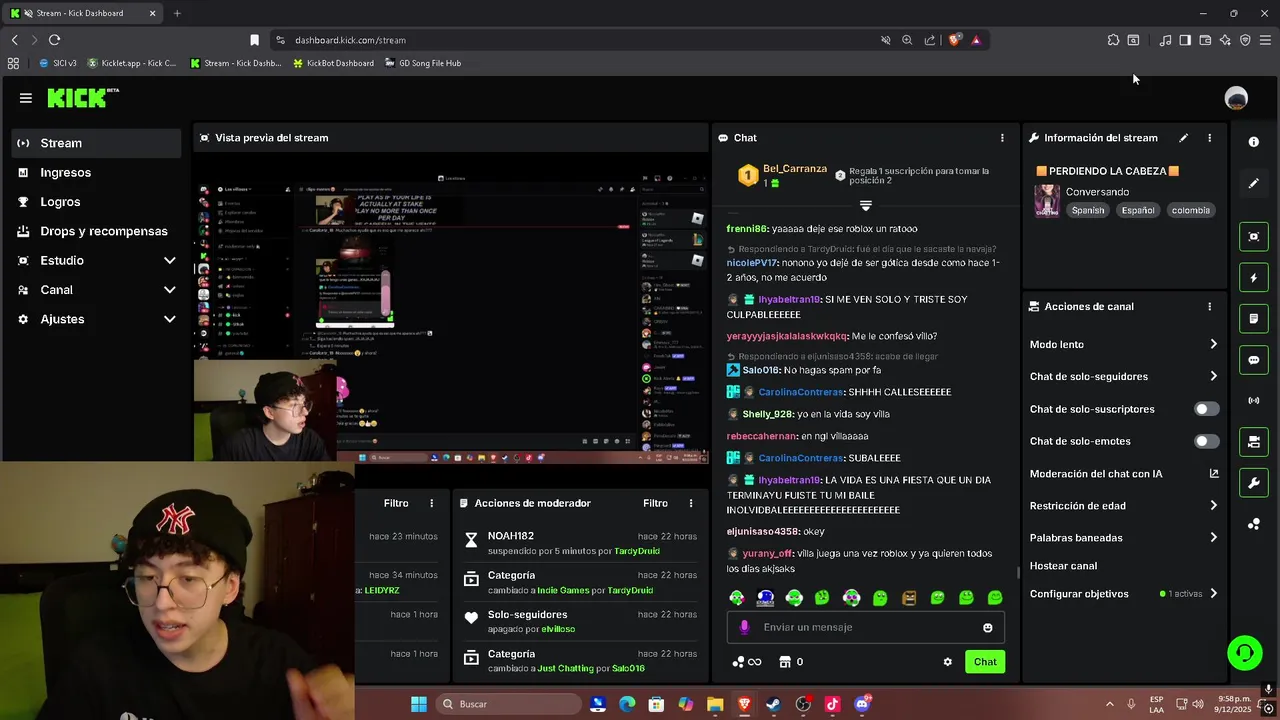Open the green support headset button
This screenshot has width=1280, height=720.
pos(1245,653)
